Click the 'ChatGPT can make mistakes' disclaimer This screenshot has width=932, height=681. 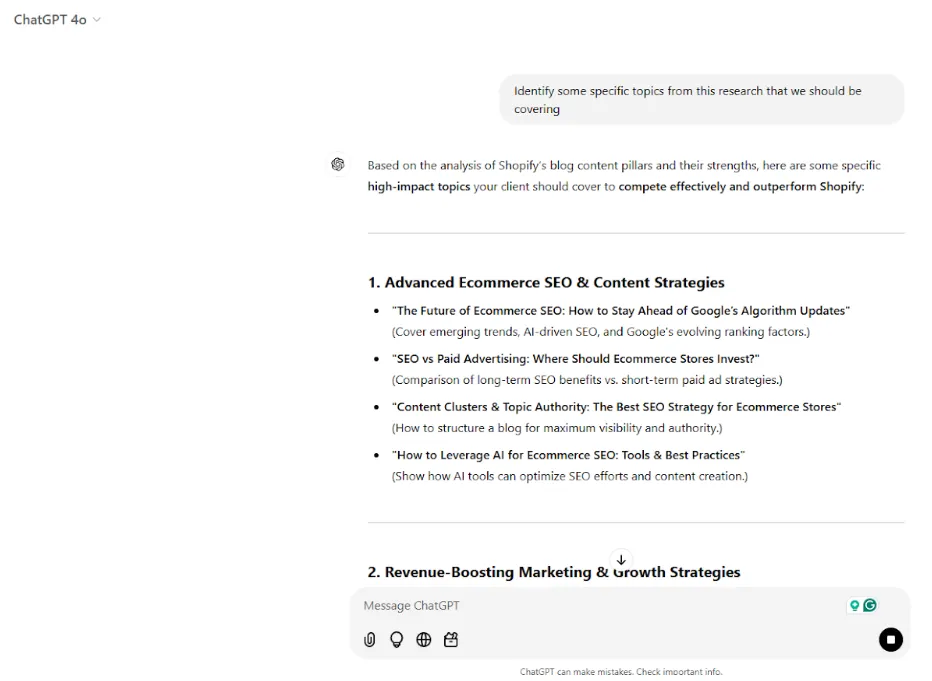(621, 671)
